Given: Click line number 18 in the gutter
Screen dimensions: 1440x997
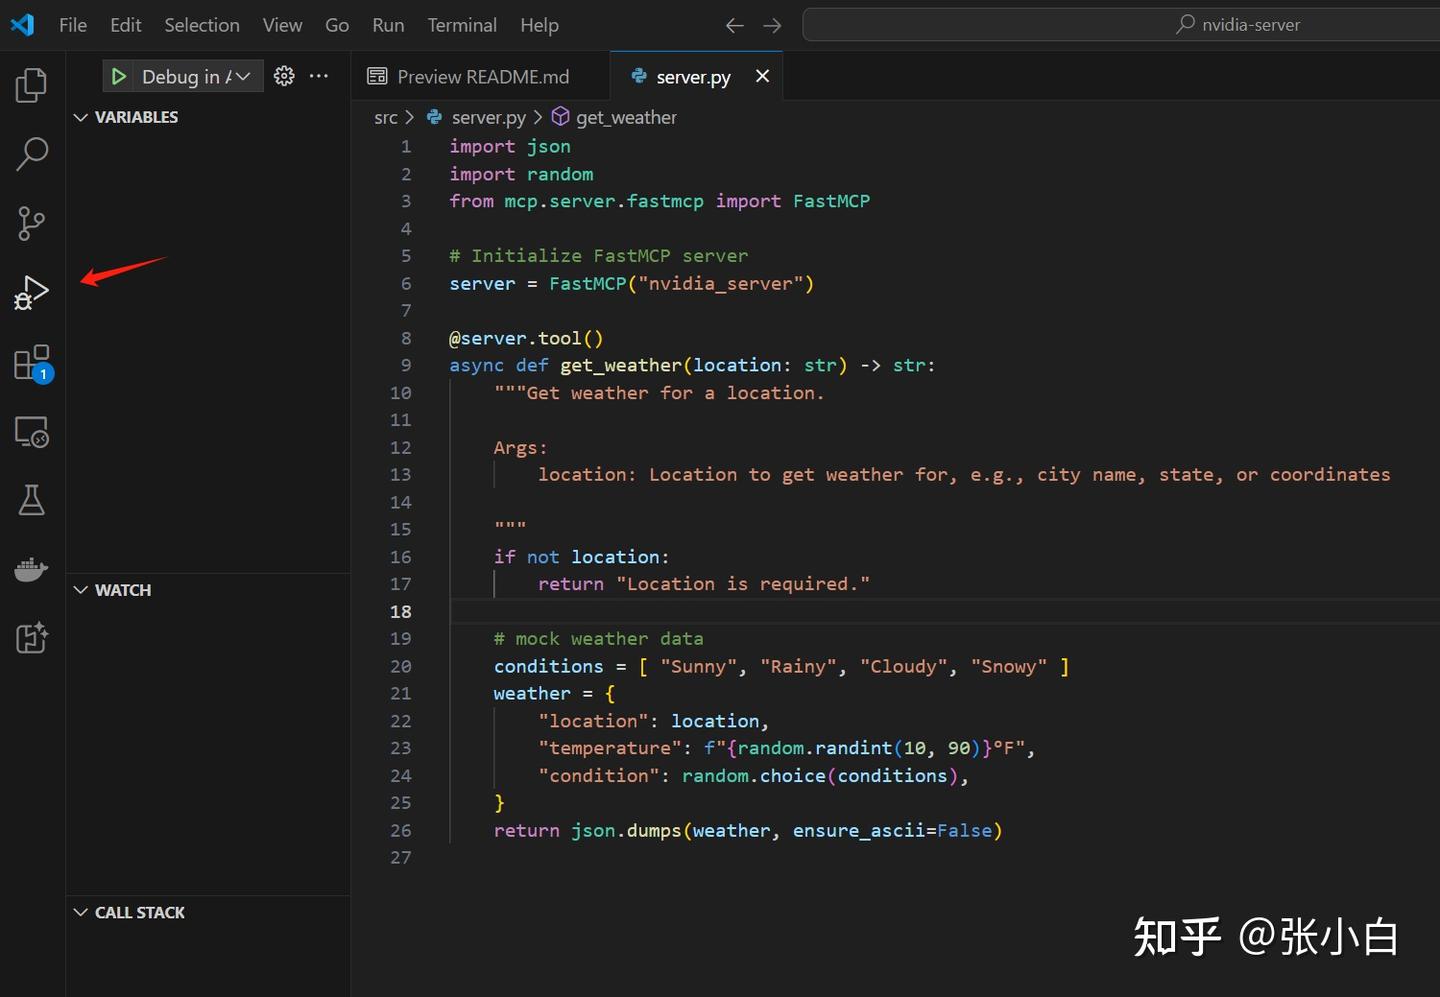Looking at the screenshot, I should click(401, 612).
